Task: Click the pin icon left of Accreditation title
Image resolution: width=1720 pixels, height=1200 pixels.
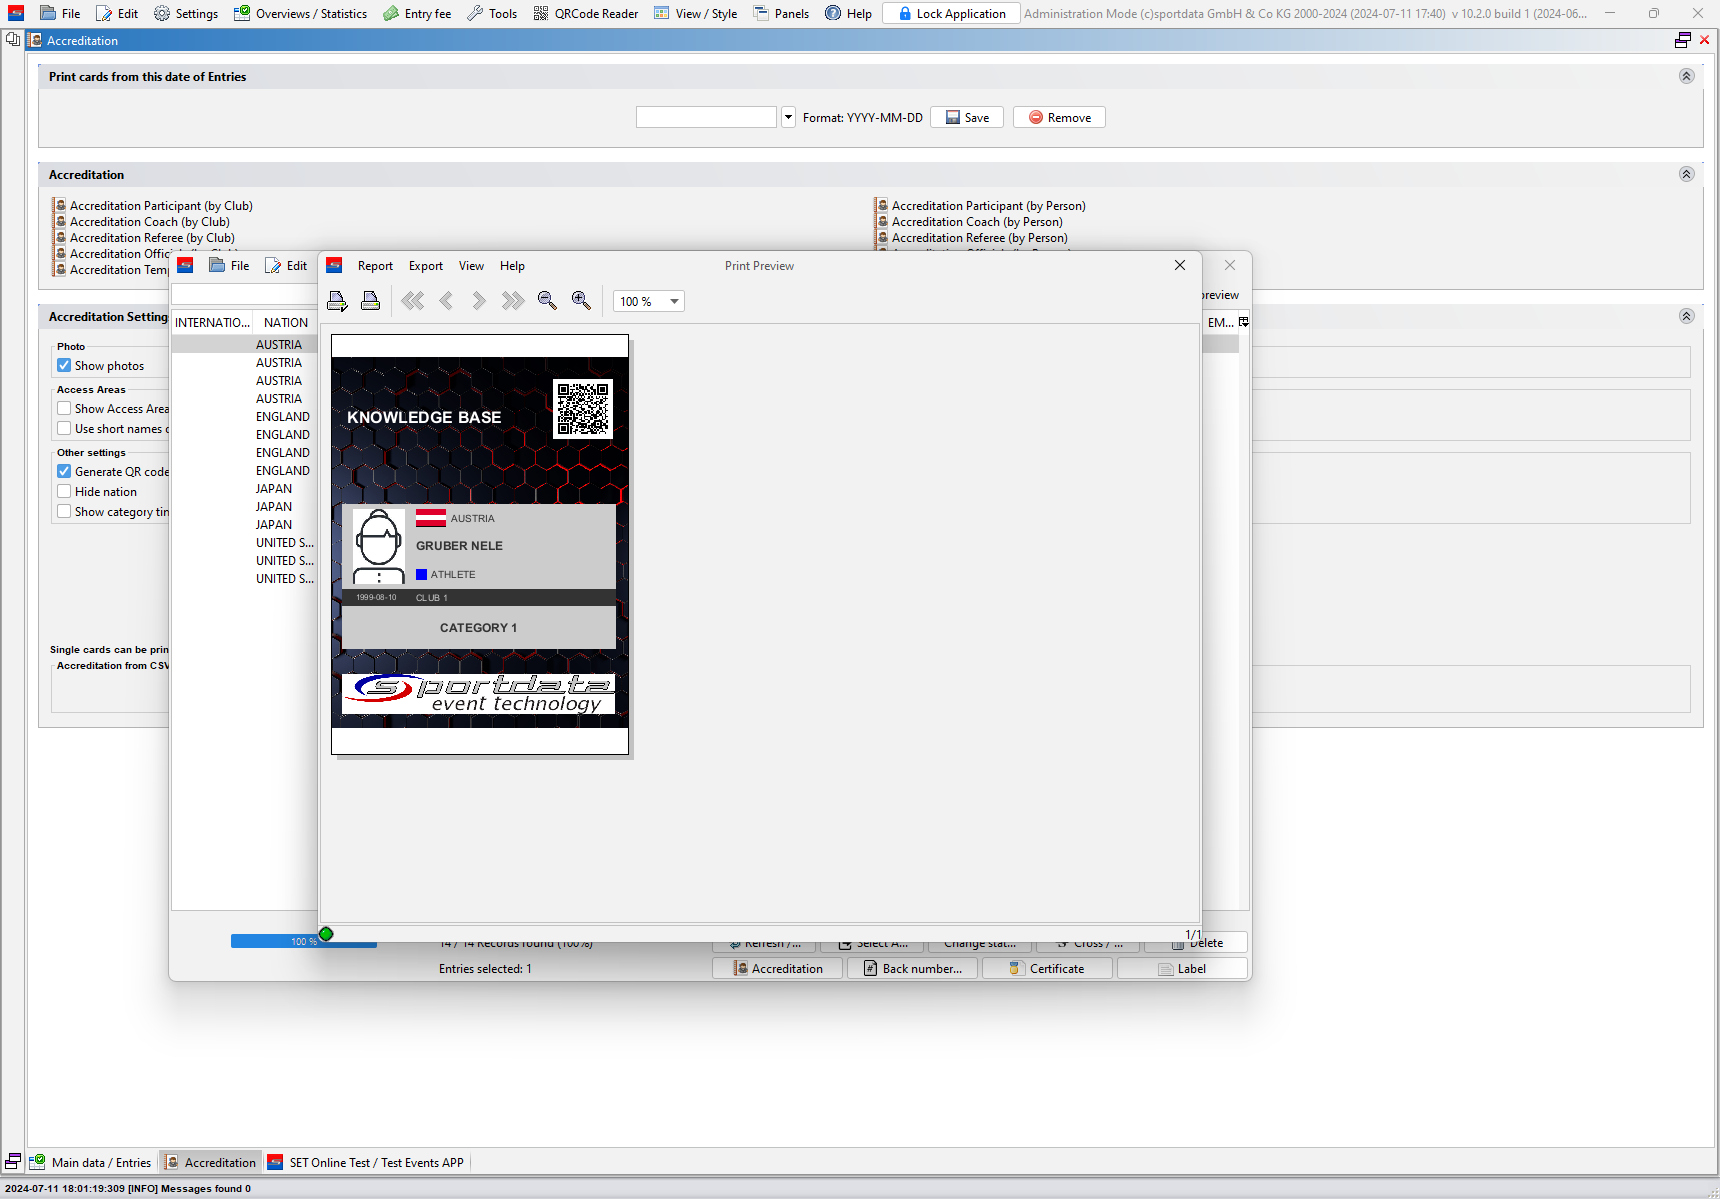Action: tap(13, 40)
